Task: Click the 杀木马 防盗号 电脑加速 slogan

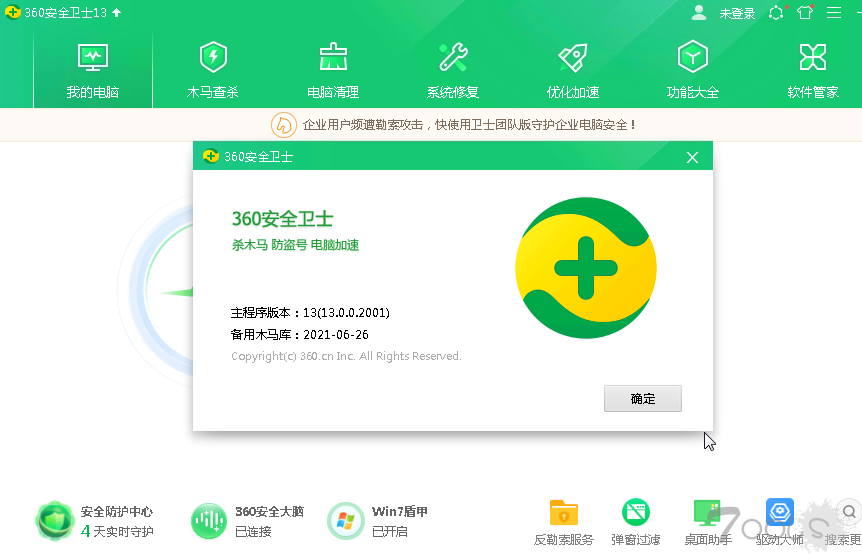Action: tap(295, 245)
